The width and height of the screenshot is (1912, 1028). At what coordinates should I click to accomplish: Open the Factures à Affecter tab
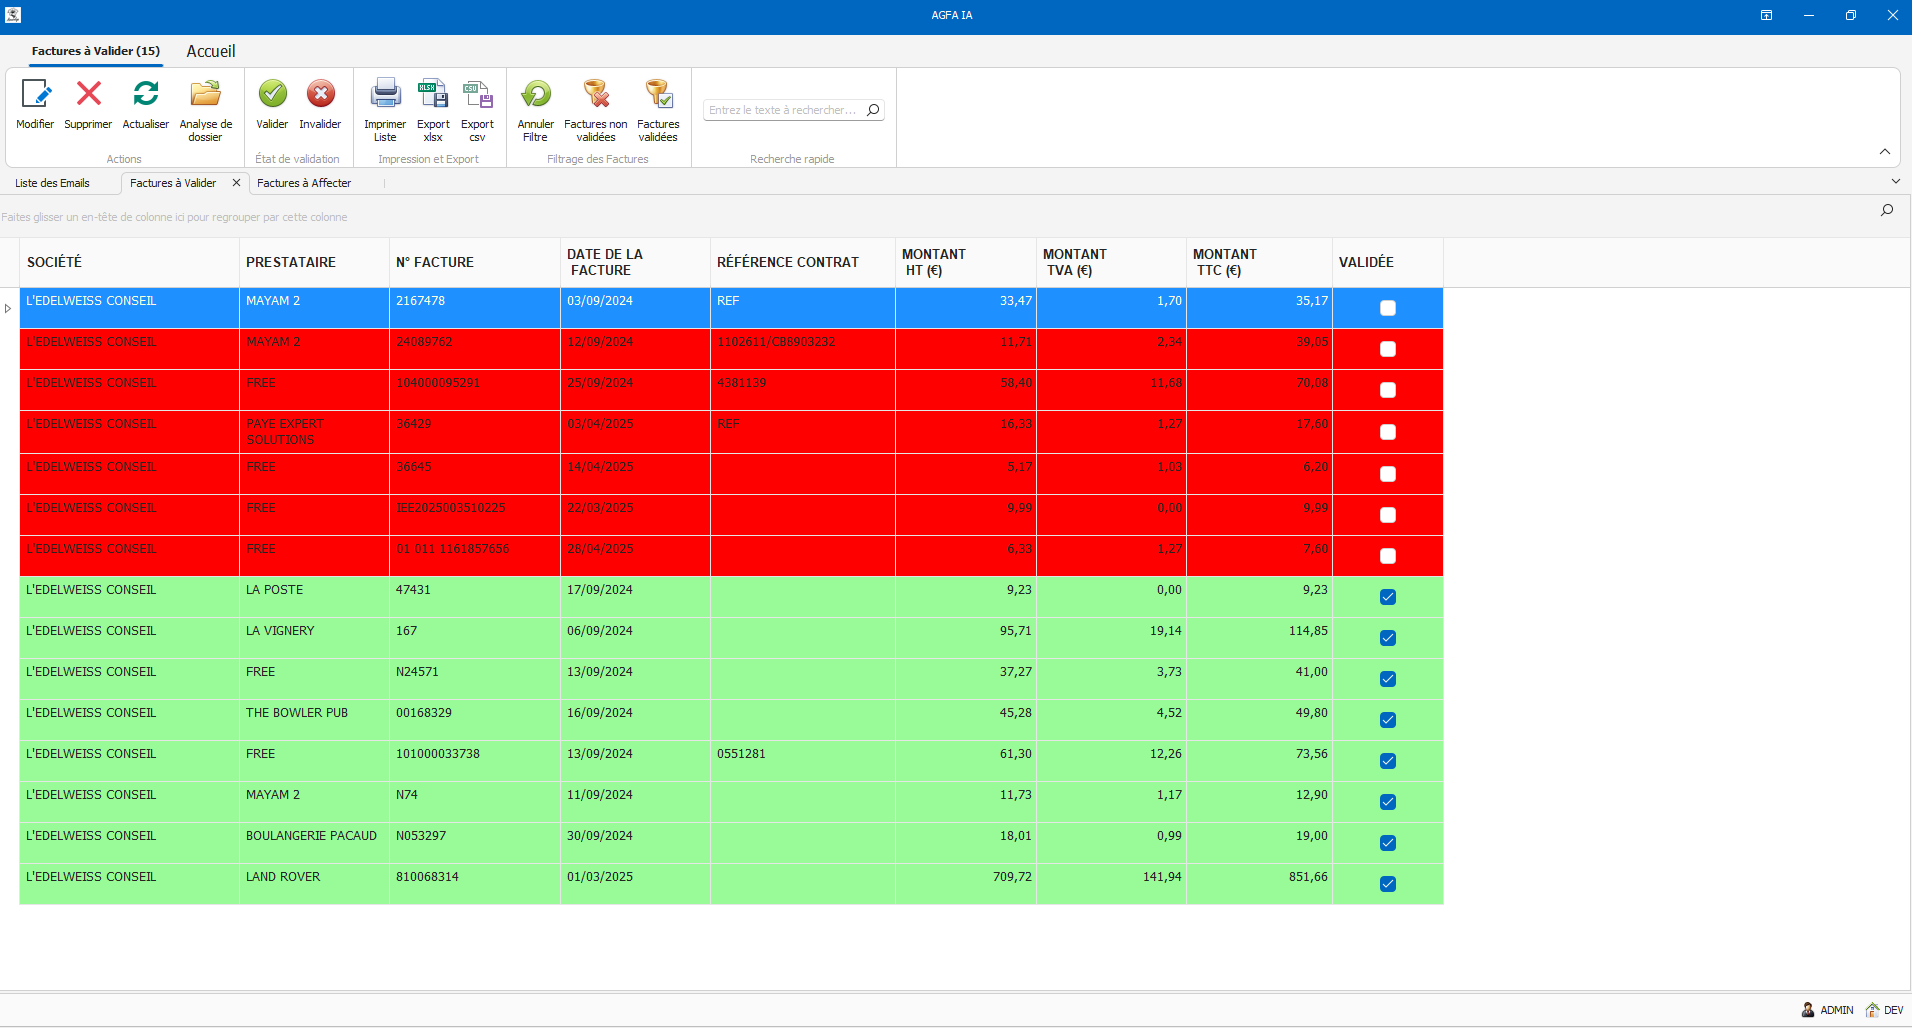tap(304, 183)
